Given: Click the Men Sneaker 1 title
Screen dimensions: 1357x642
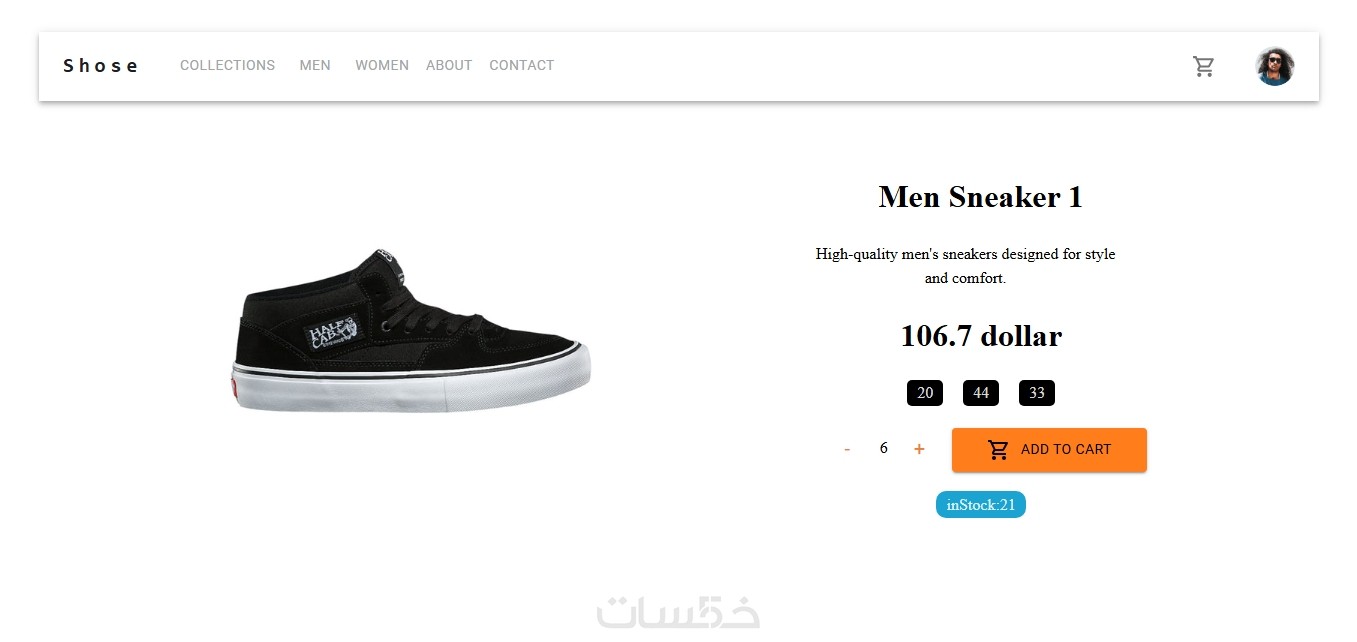Looking at the screenshot, I should [980, 197].
